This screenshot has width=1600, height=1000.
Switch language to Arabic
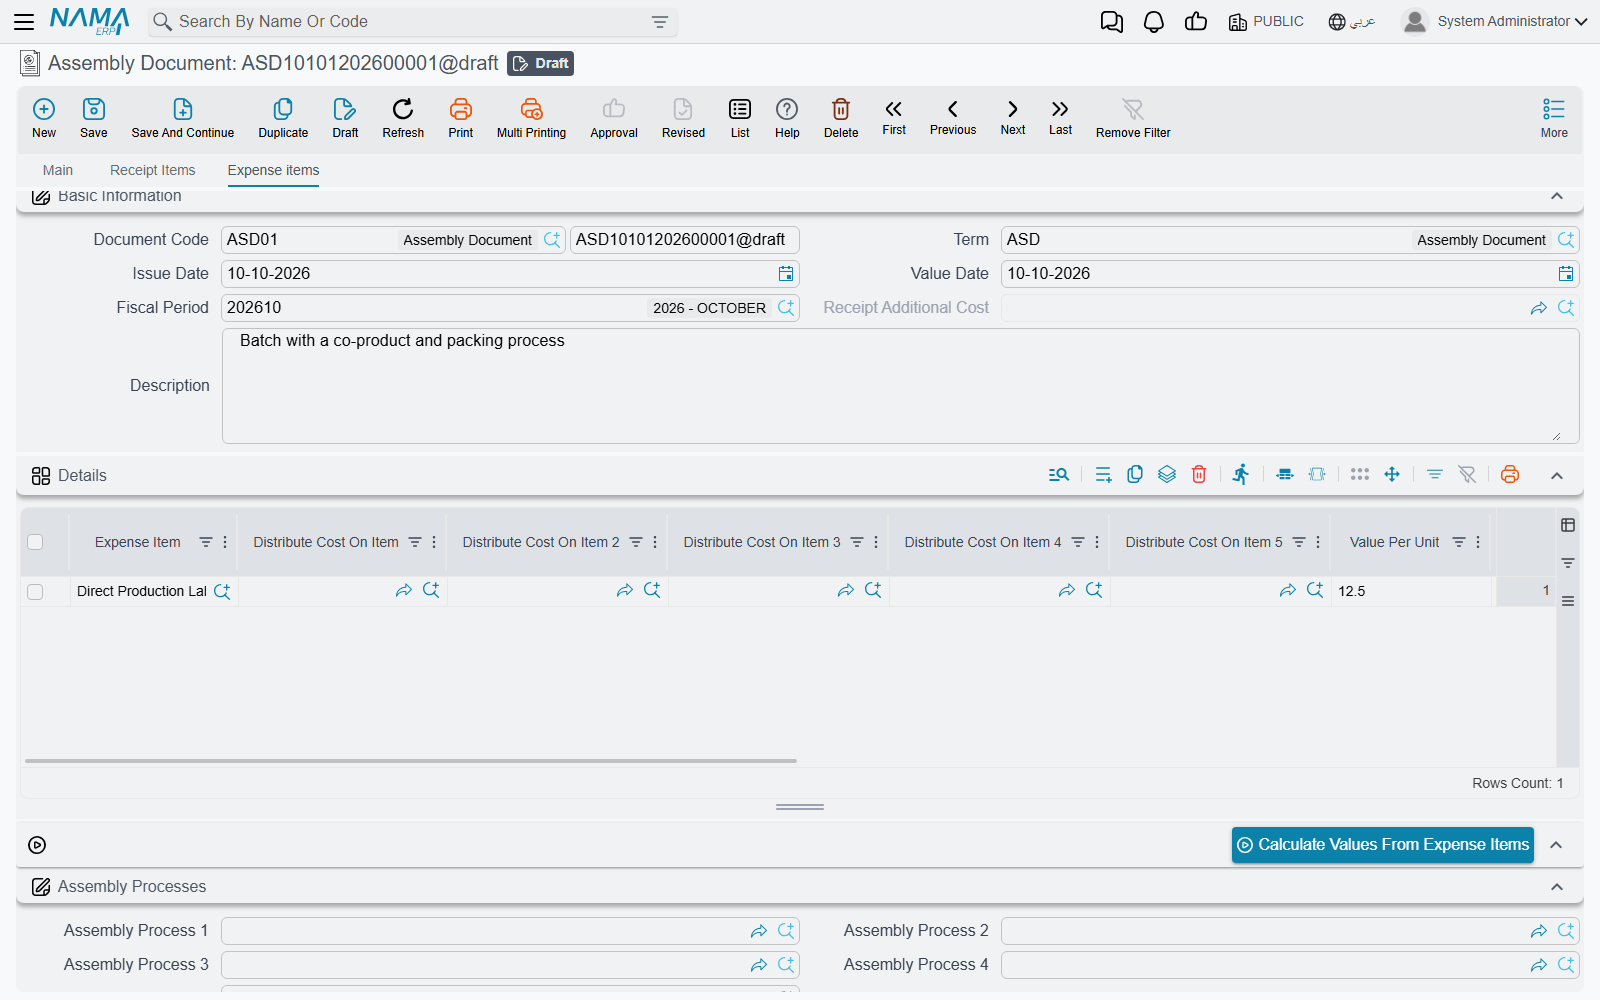click(x=1352, y=21)
